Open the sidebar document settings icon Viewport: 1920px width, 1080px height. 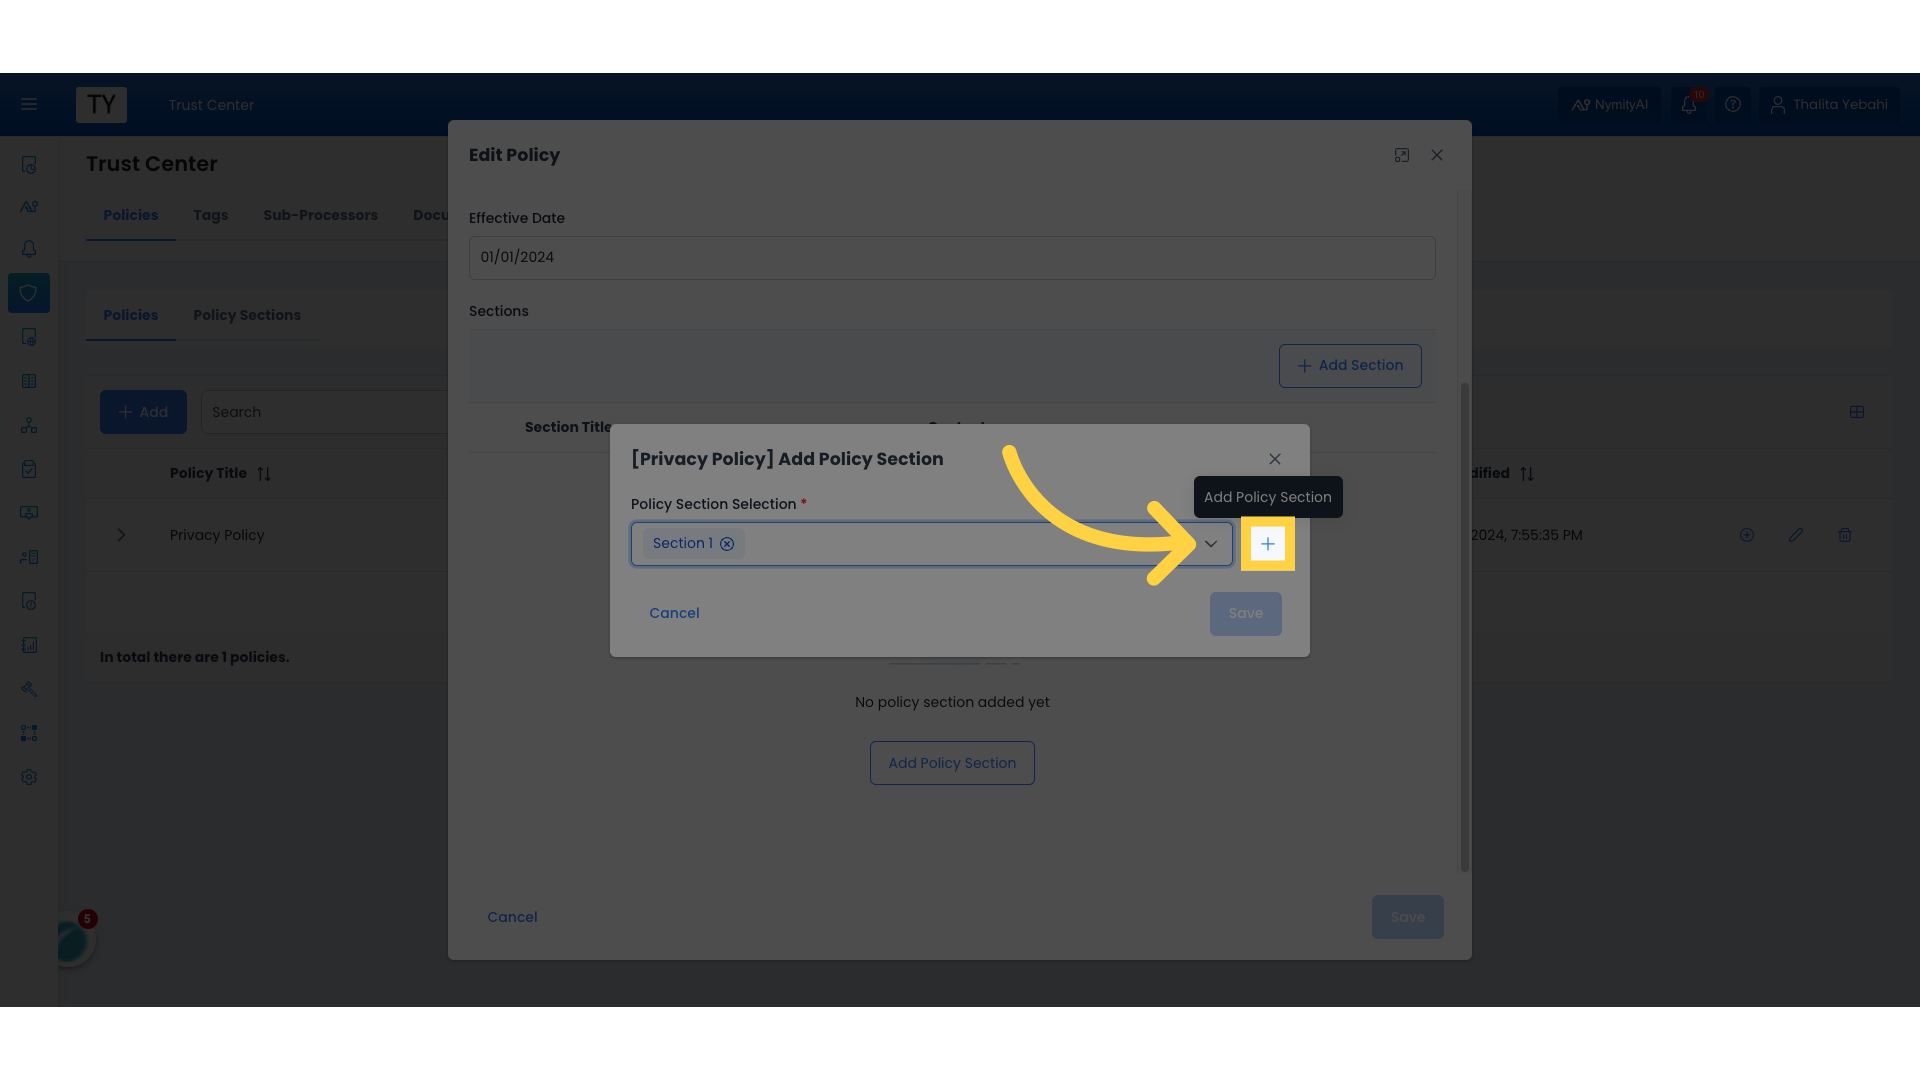pyautogui.click(x=29, y=337)
